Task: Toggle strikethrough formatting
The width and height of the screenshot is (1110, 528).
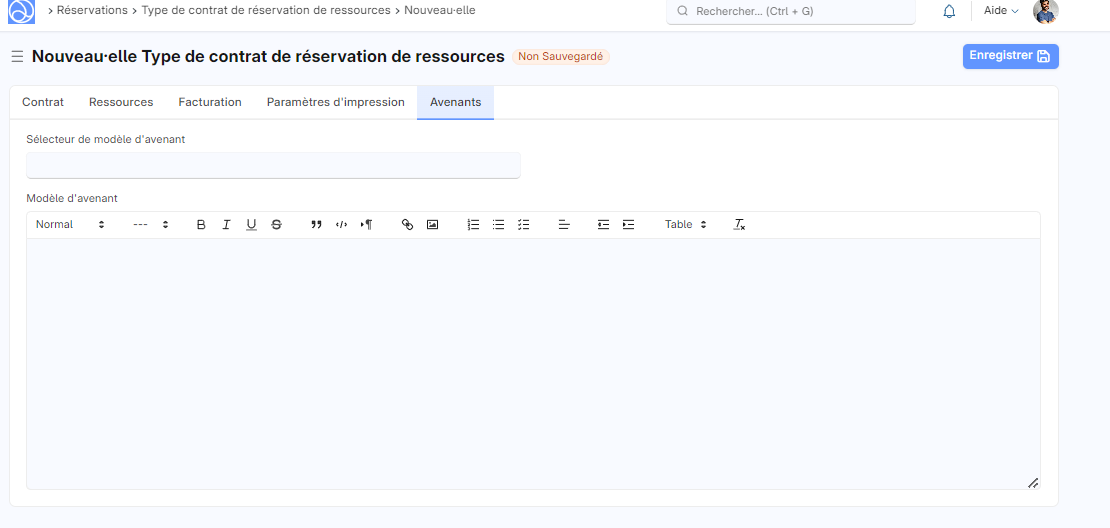Action: click(x=276, y=224)
